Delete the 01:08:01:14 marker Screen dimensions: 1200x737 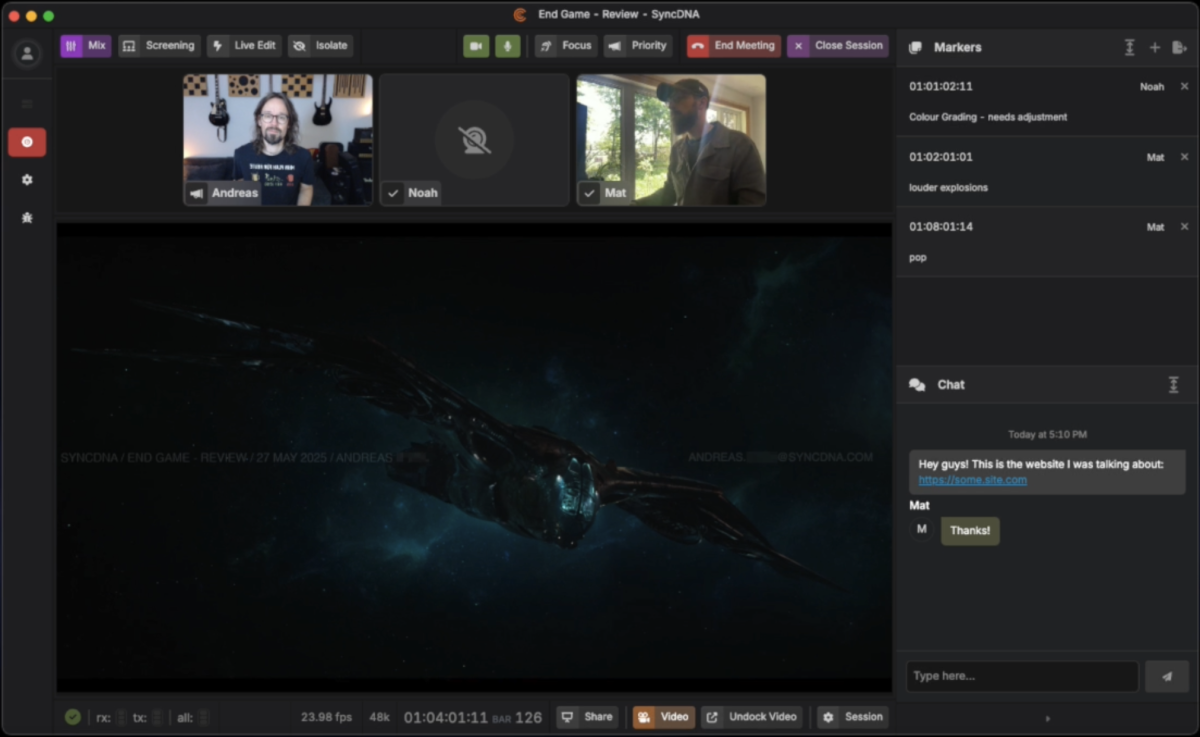[1185, 227]
